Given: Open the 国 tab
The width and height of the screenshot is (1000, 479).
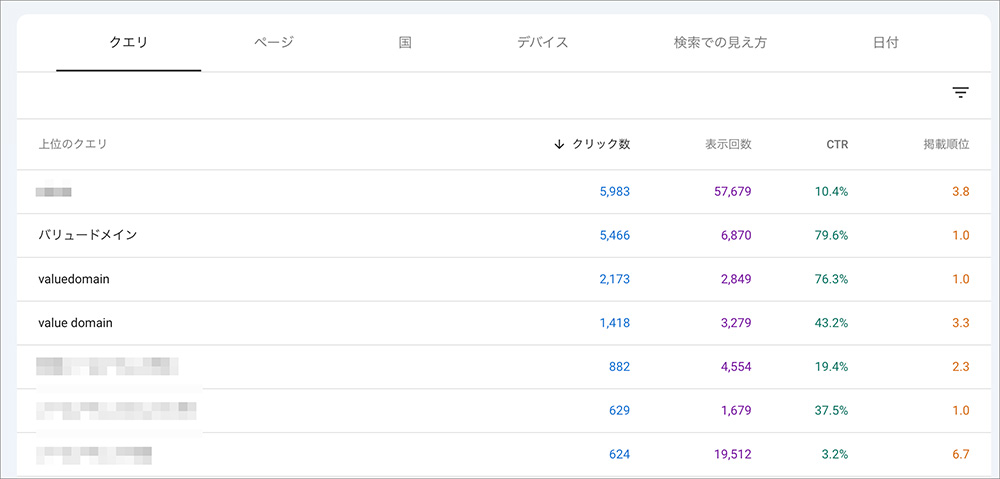Looking at the screenshot, I should (x=404, y=43).
